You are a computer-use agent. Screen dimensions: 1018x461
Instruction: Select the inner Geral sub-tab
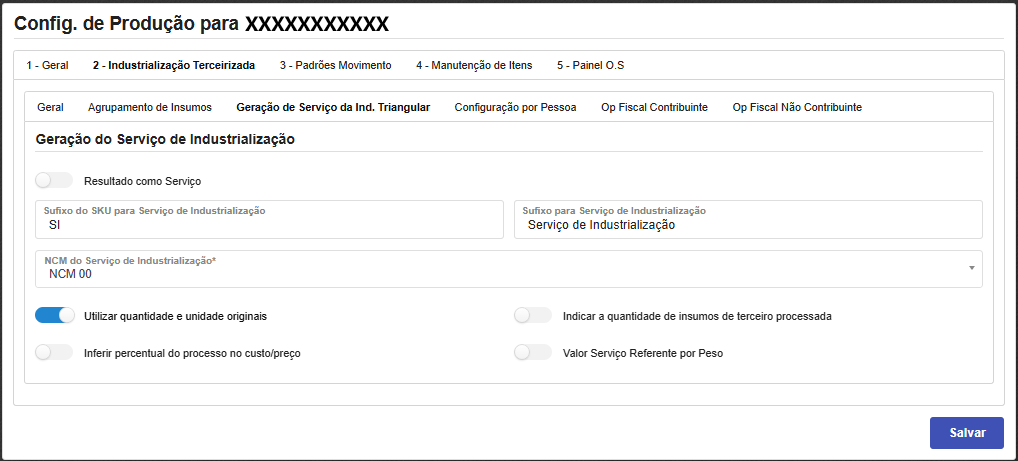50,107
